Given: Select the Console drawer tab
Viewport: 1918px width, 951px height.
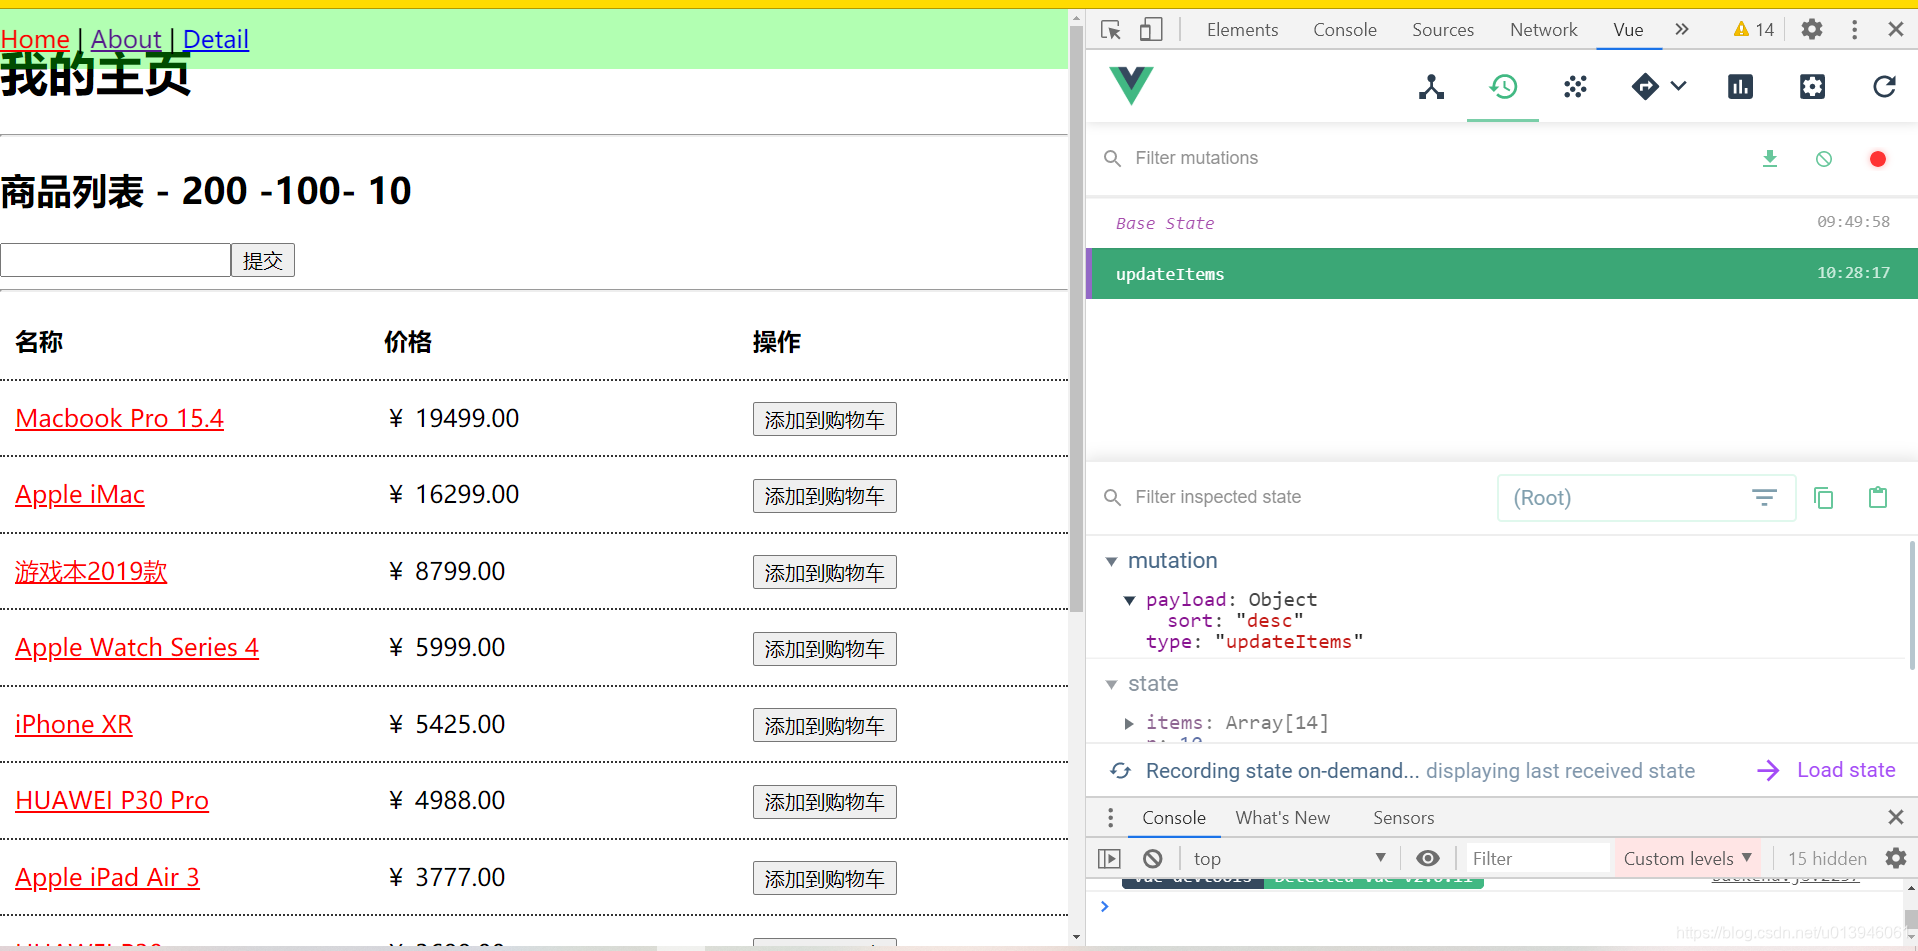Looking at the screenshot, I should [1174, 818].
